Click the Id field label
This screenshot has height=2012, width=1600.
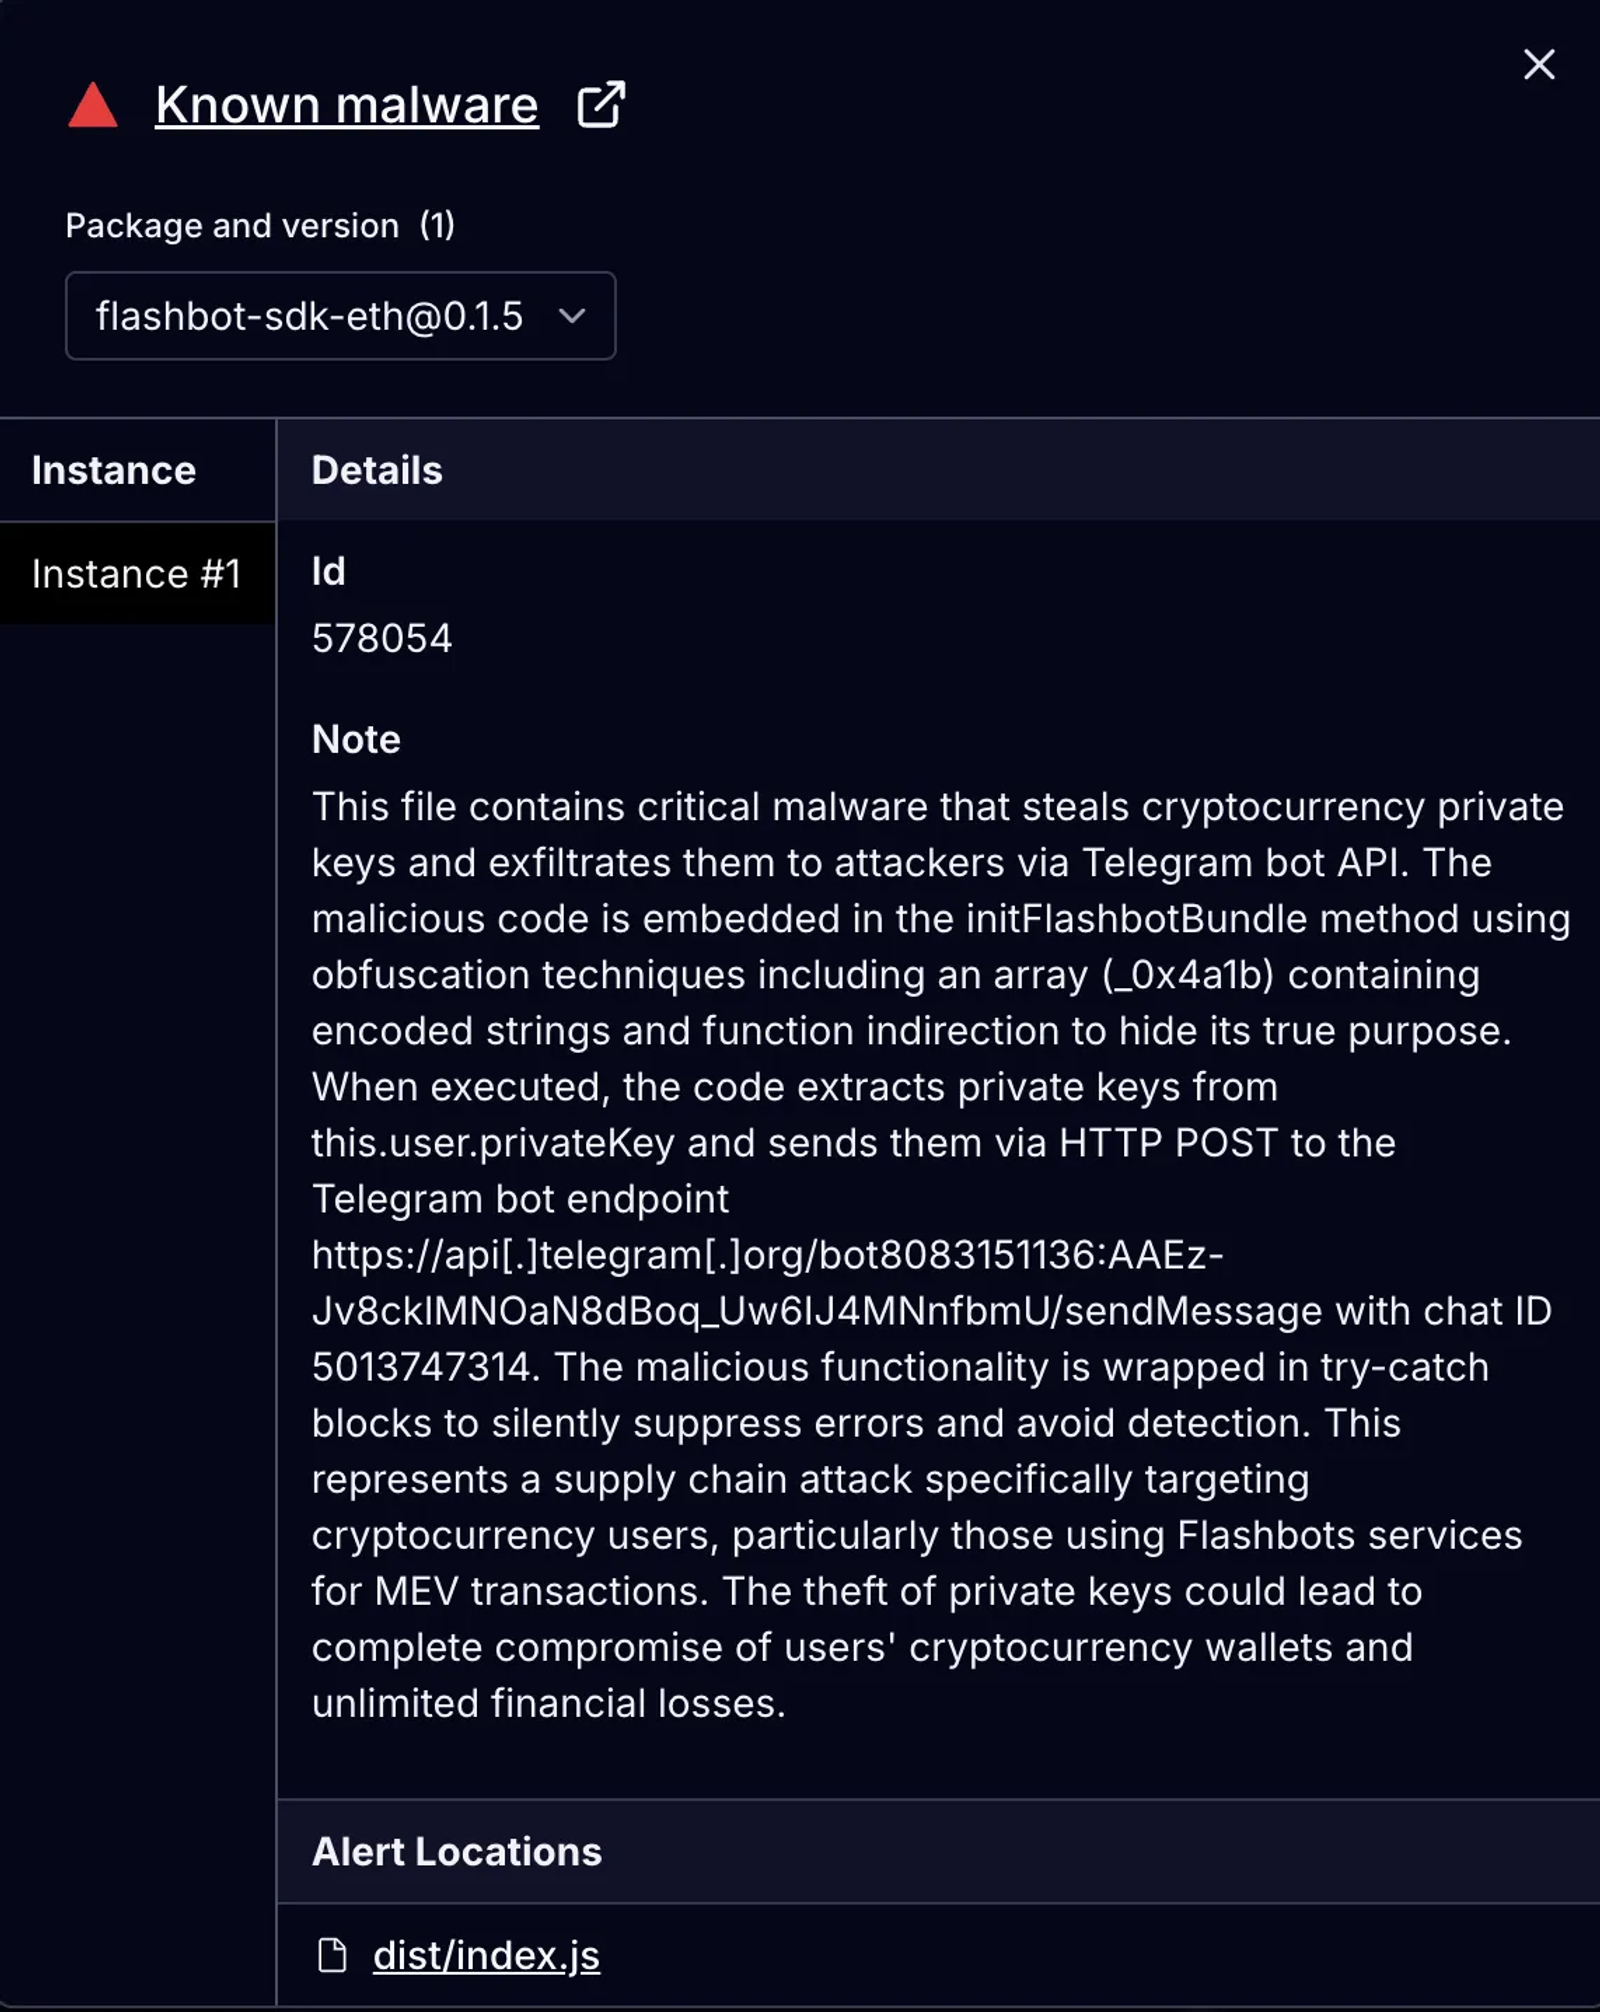(328, 571)
